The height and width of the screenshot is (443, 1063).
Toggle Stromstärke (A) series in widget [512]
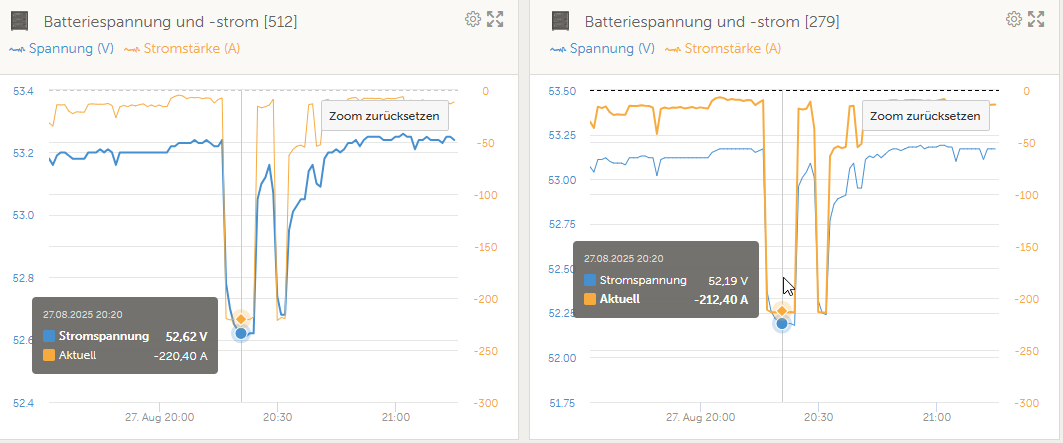point(182,48)
